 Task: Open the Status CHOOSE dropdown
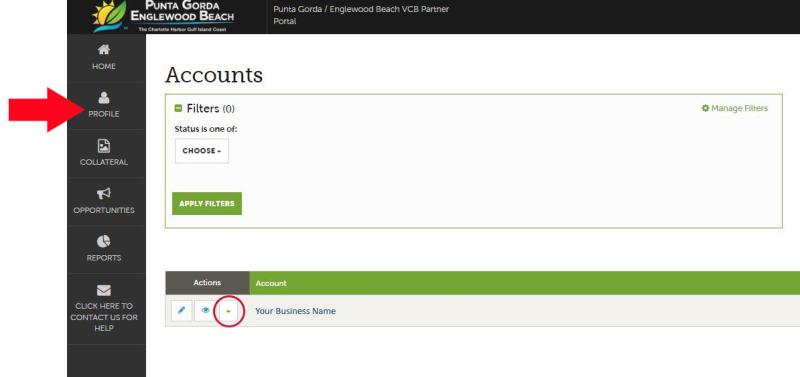click(202, 151)
